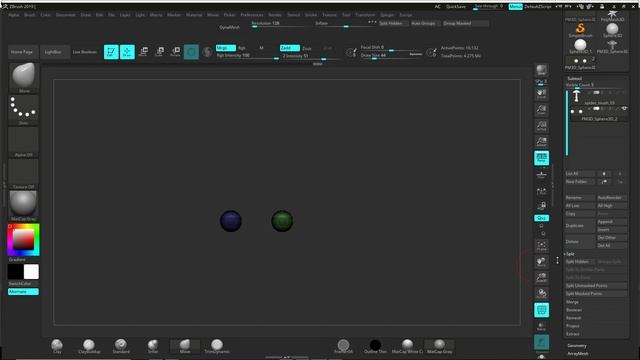Select the Rotate gizmo tool

pyautogui.click(x=176, y=52)
